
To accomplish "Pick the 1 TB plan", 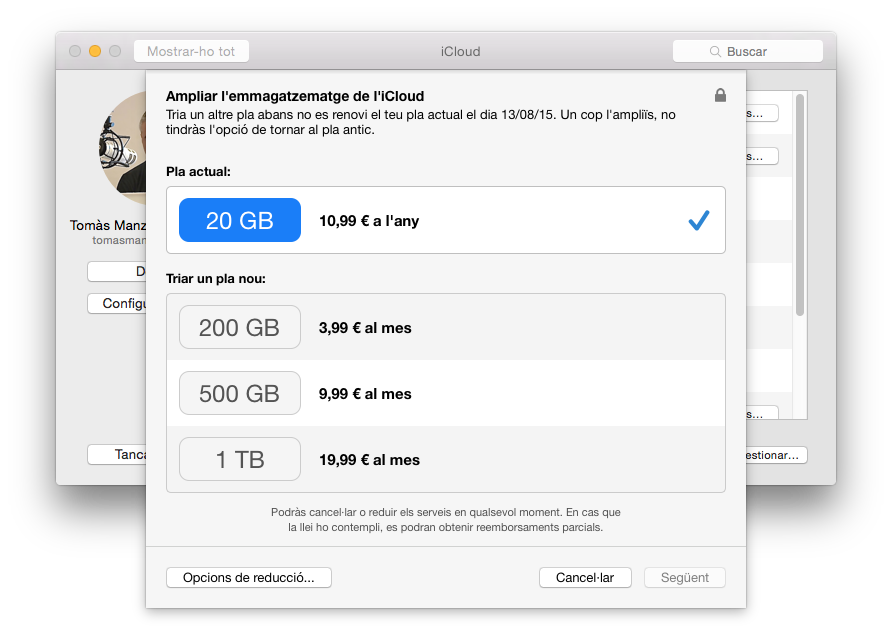I will point(239,459).
